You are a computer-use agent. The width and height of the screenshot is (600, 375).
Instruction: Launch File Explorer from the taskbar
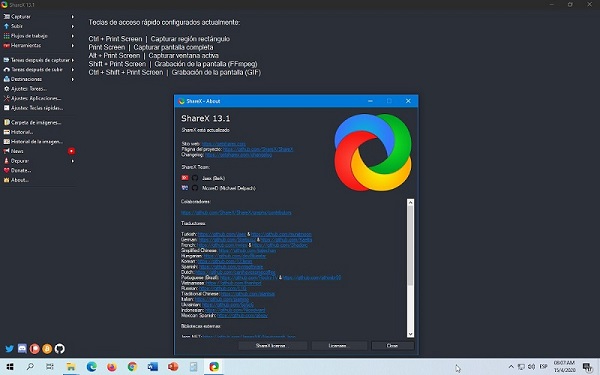point(71,367)
